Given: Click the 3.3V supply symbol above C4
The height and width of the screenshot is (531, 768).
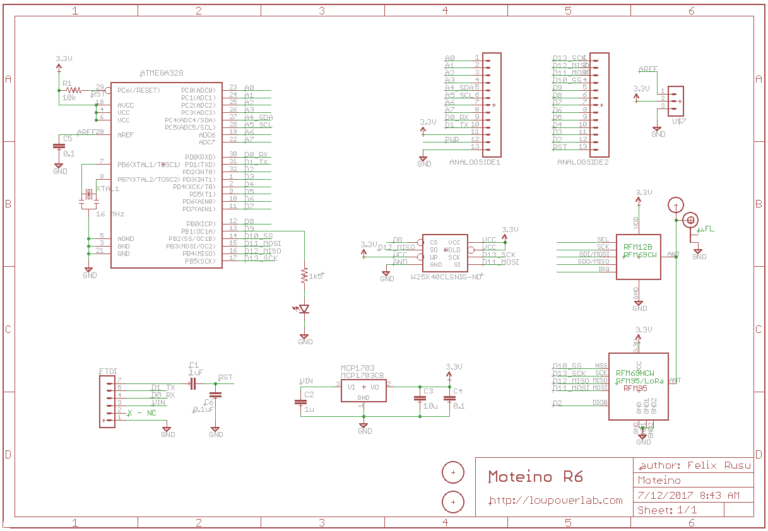Looking at the screenshot, I should pos(450,373).
